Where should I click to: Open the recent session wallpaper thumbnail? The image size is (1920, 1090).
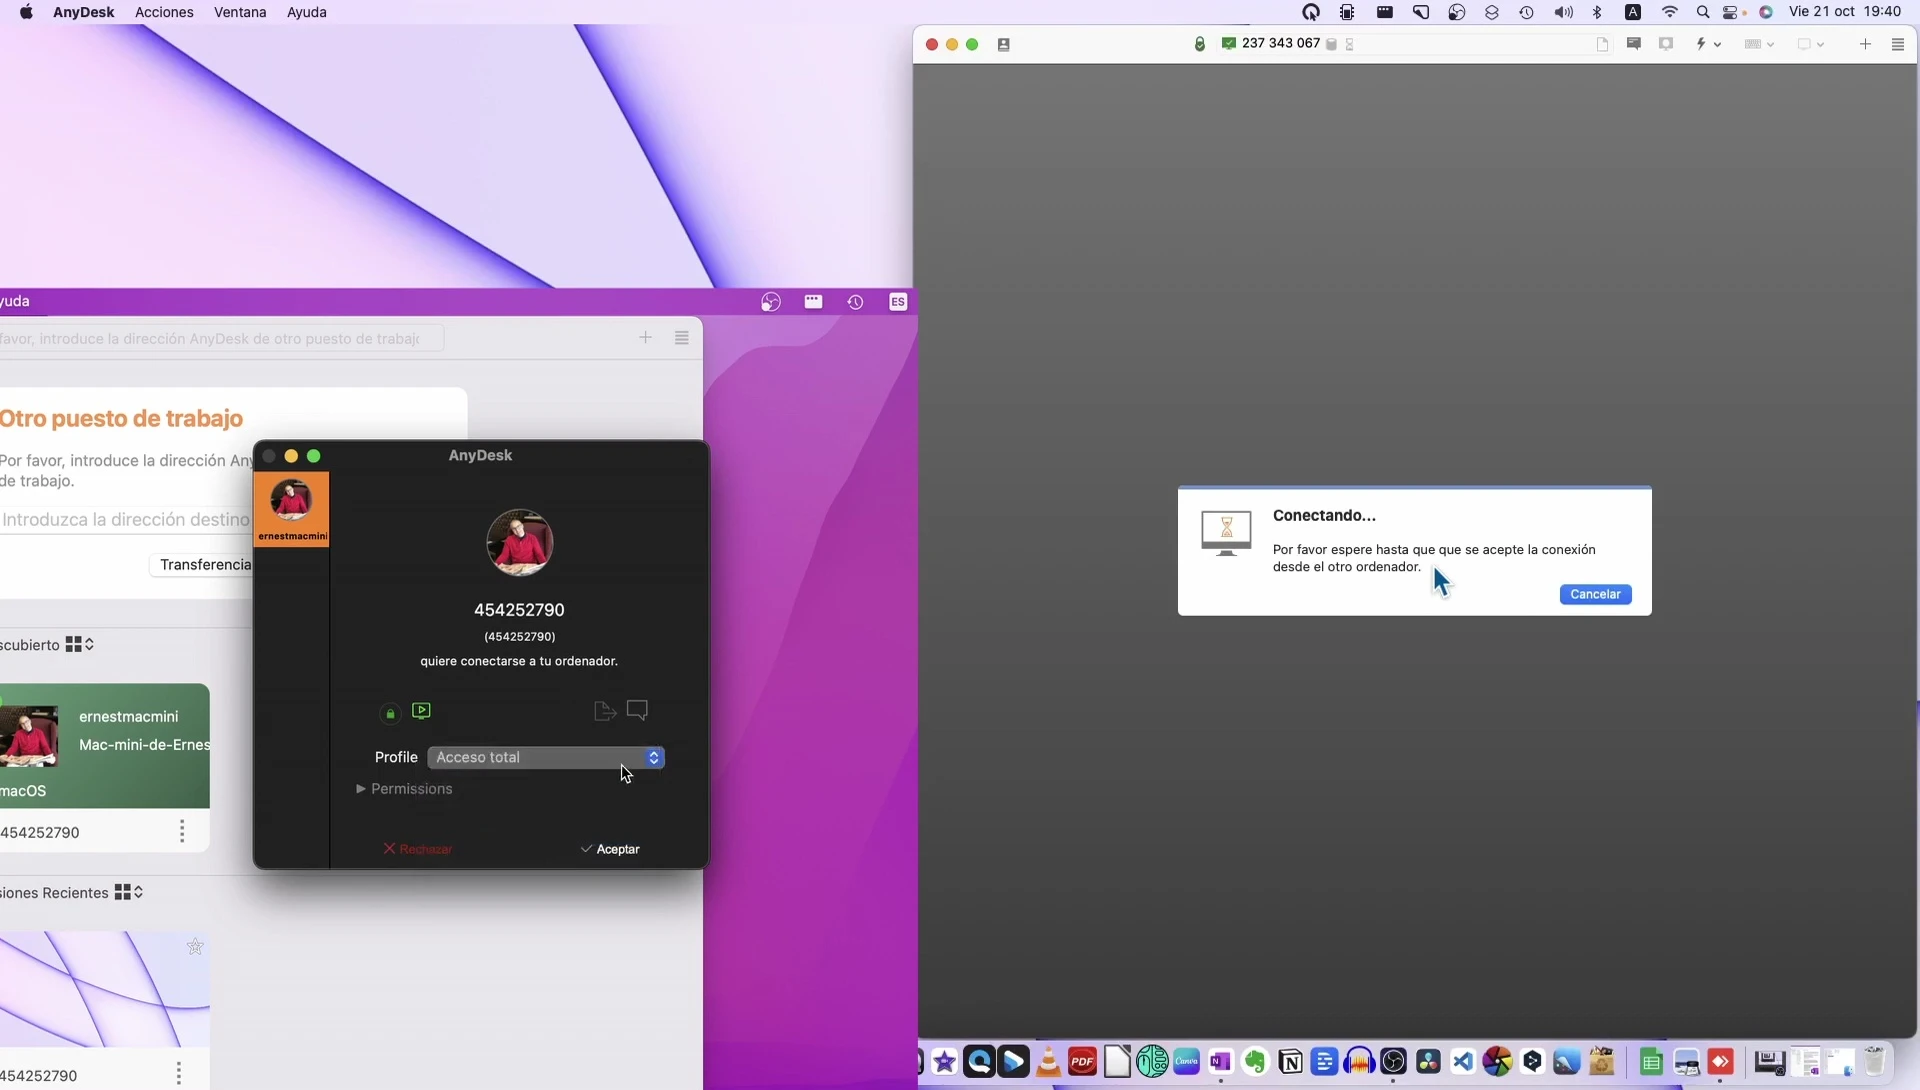pyautogui.click(x=104, y=990)
